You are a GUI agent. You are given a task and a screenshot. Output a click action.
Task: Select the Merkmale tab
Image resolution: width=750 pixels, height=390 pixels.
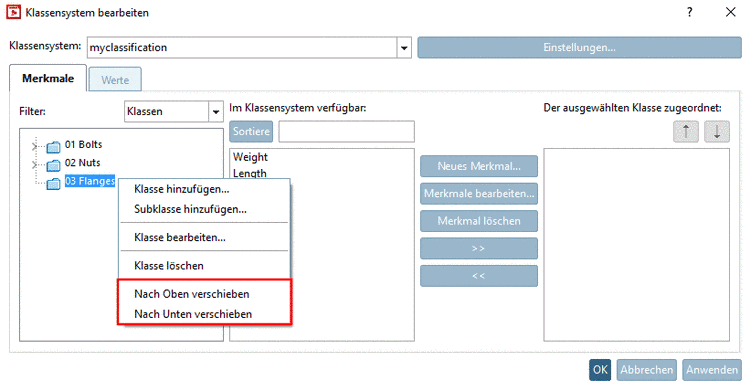pyautogui.click(x=48, y=78)
